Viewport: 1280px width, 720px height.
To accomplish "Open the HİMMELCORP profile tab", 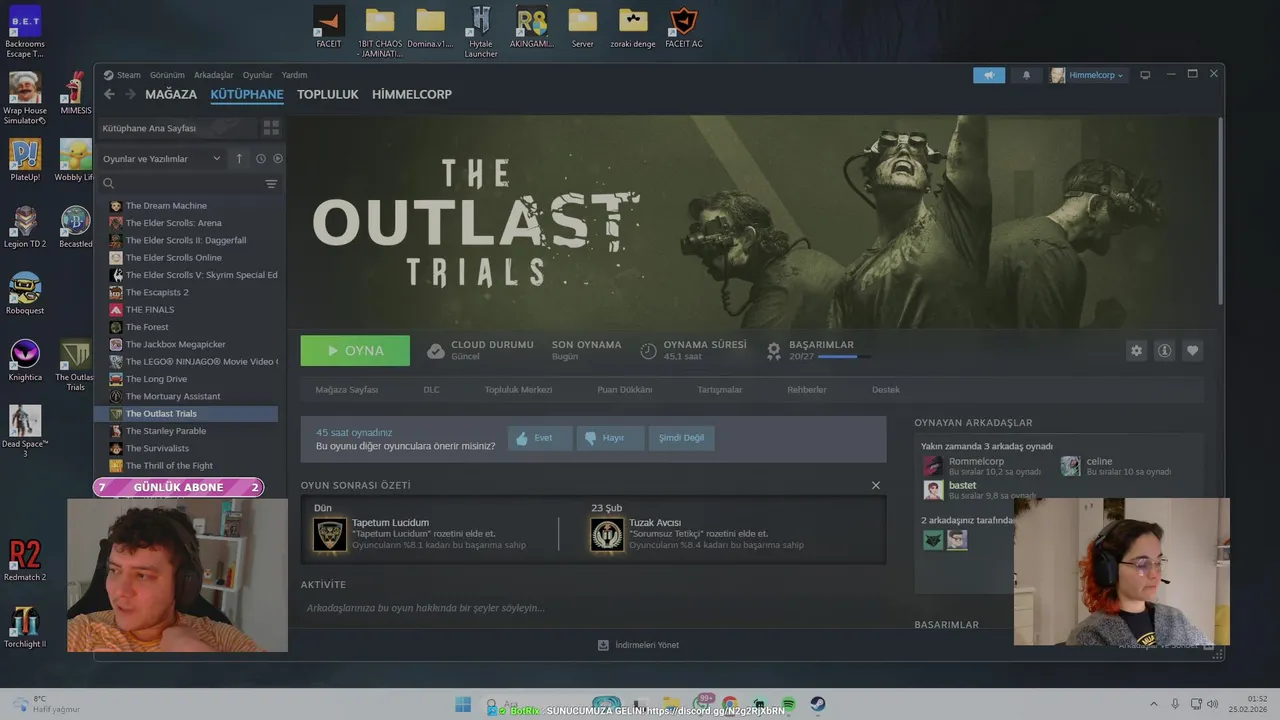I will (x=412, y=94).
